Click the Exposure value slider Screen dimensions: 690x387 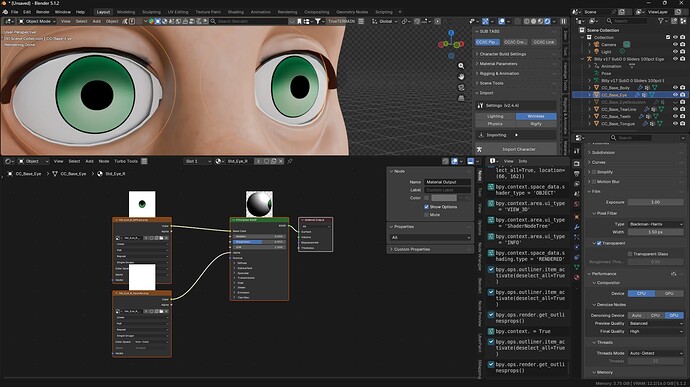click(x=655, y=202)
